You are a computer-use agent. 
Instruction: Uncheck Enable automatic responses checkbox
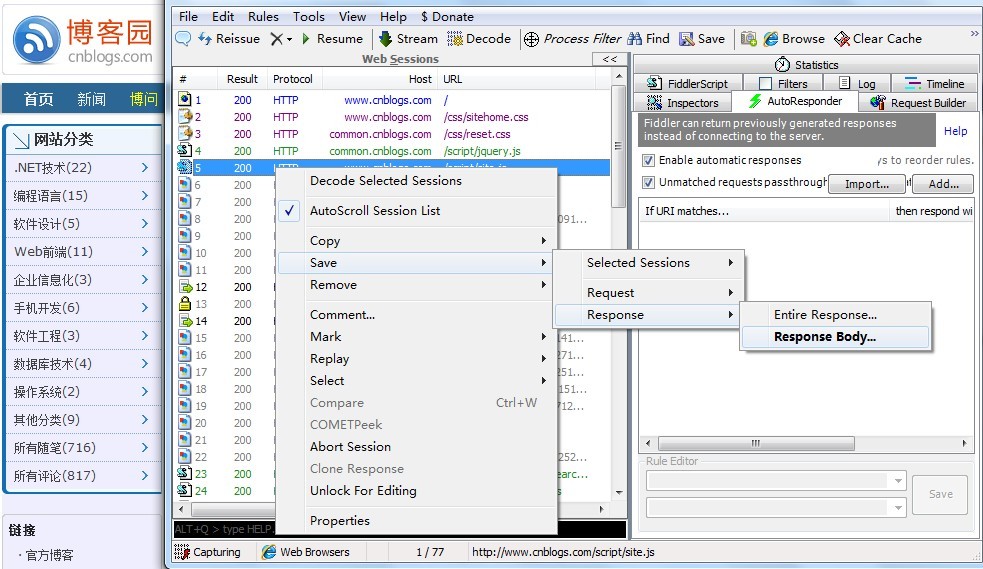coord(648,160)
